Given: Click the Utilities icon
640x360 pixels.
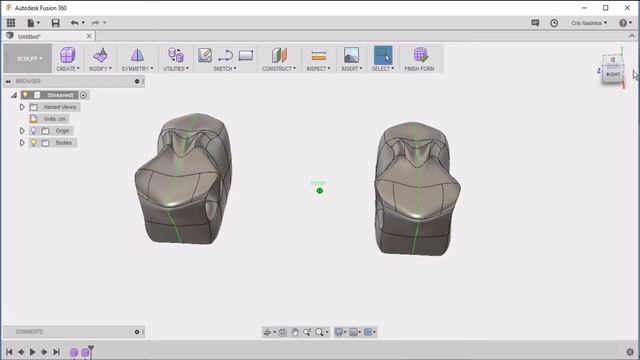Looking at the screenshot, I should (x=176, y=55).
